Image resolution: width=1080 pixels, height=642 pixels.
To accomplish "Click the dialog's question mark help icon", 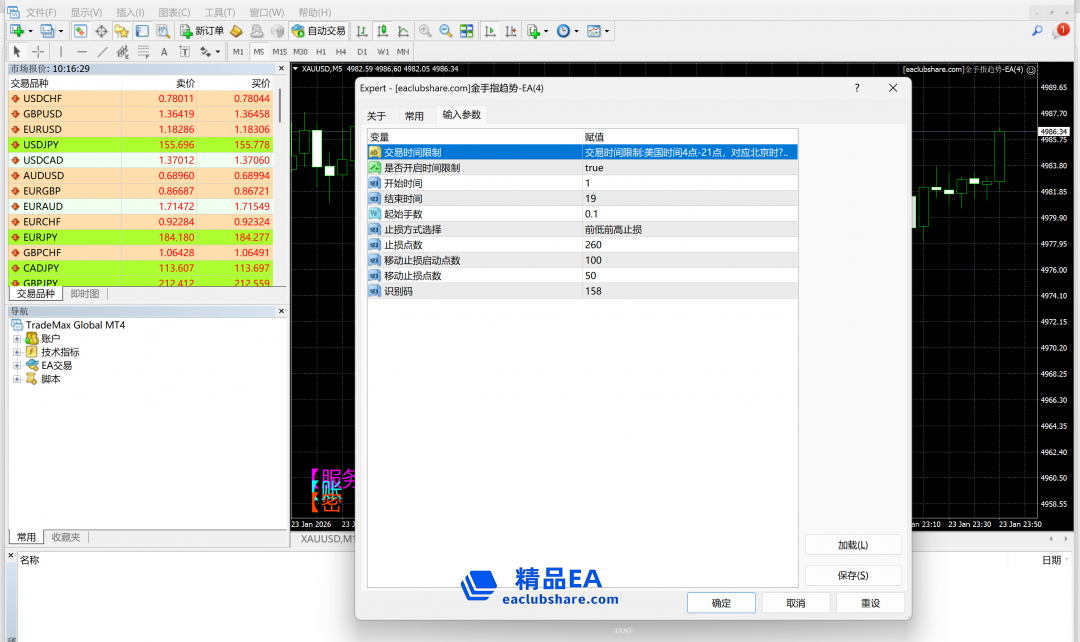I will point(857,88).
